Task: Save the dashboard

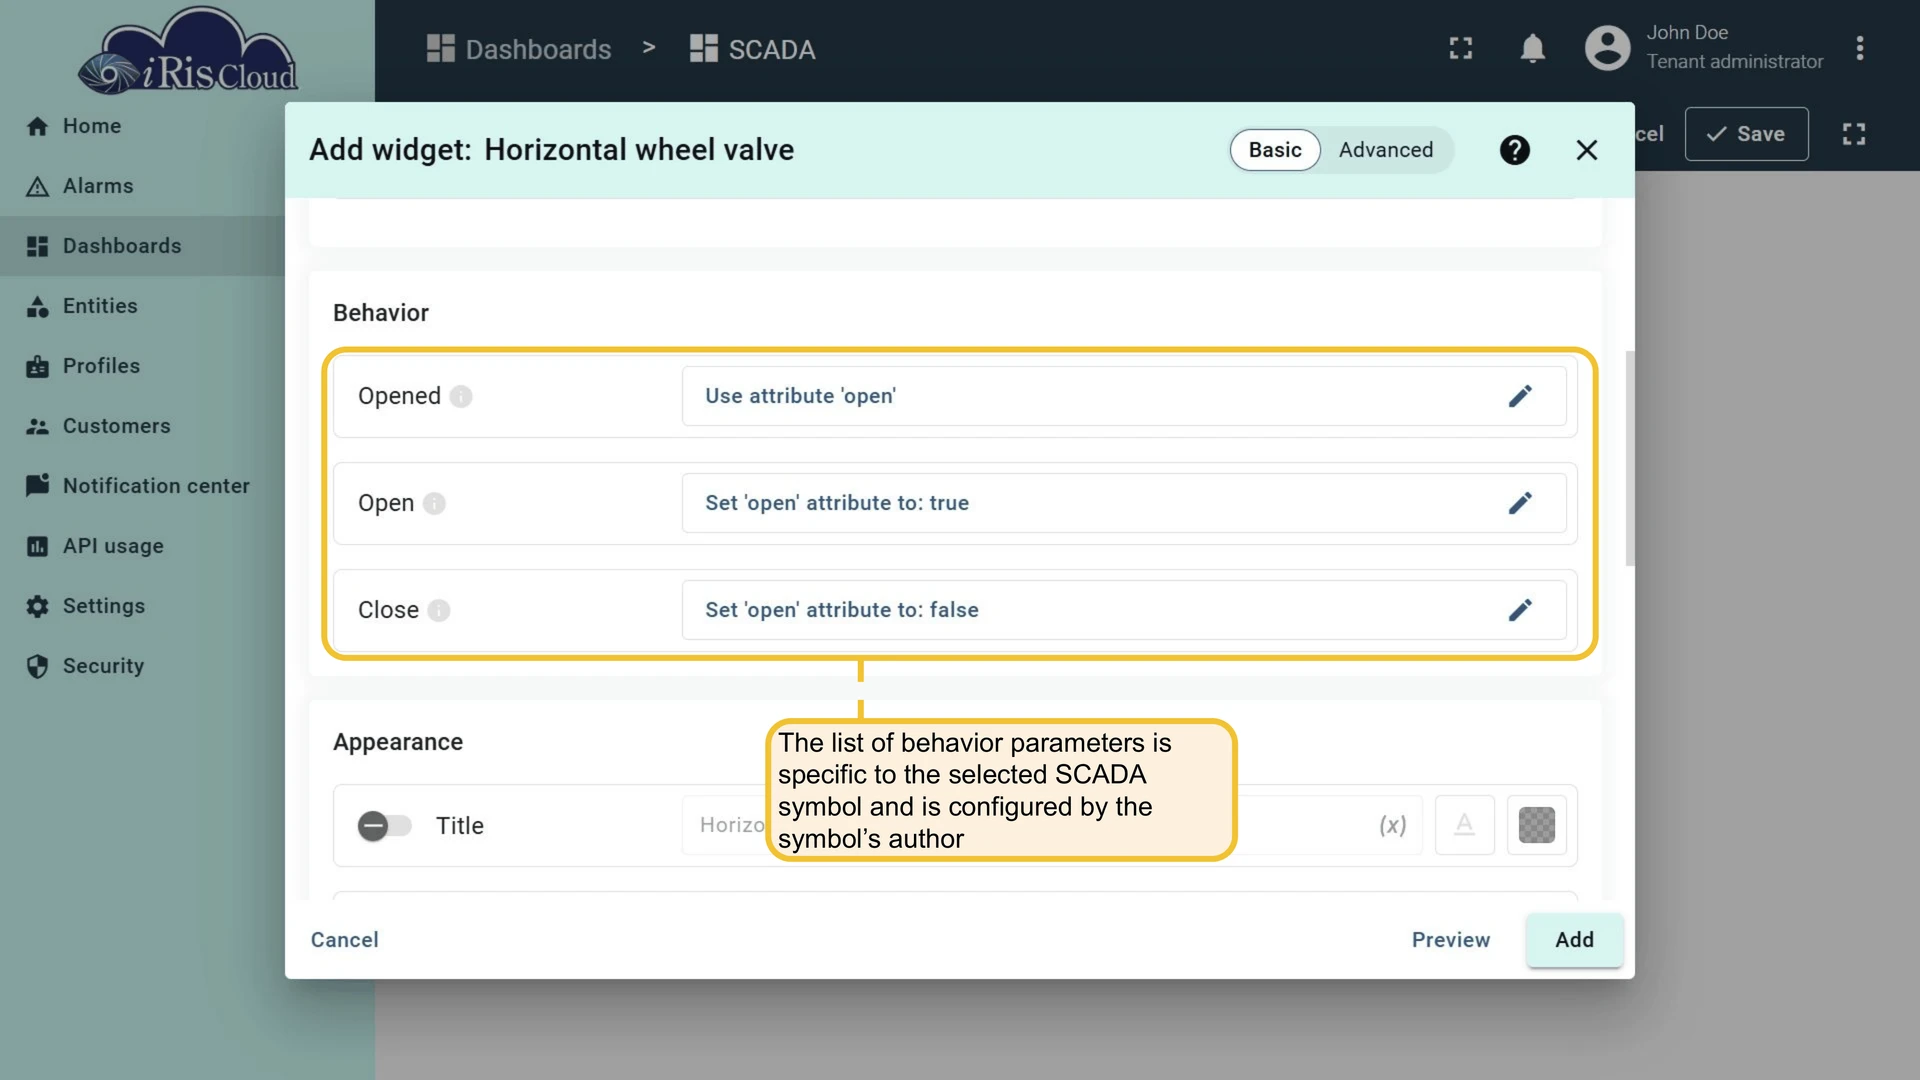Action: [x=1746, y=134]
